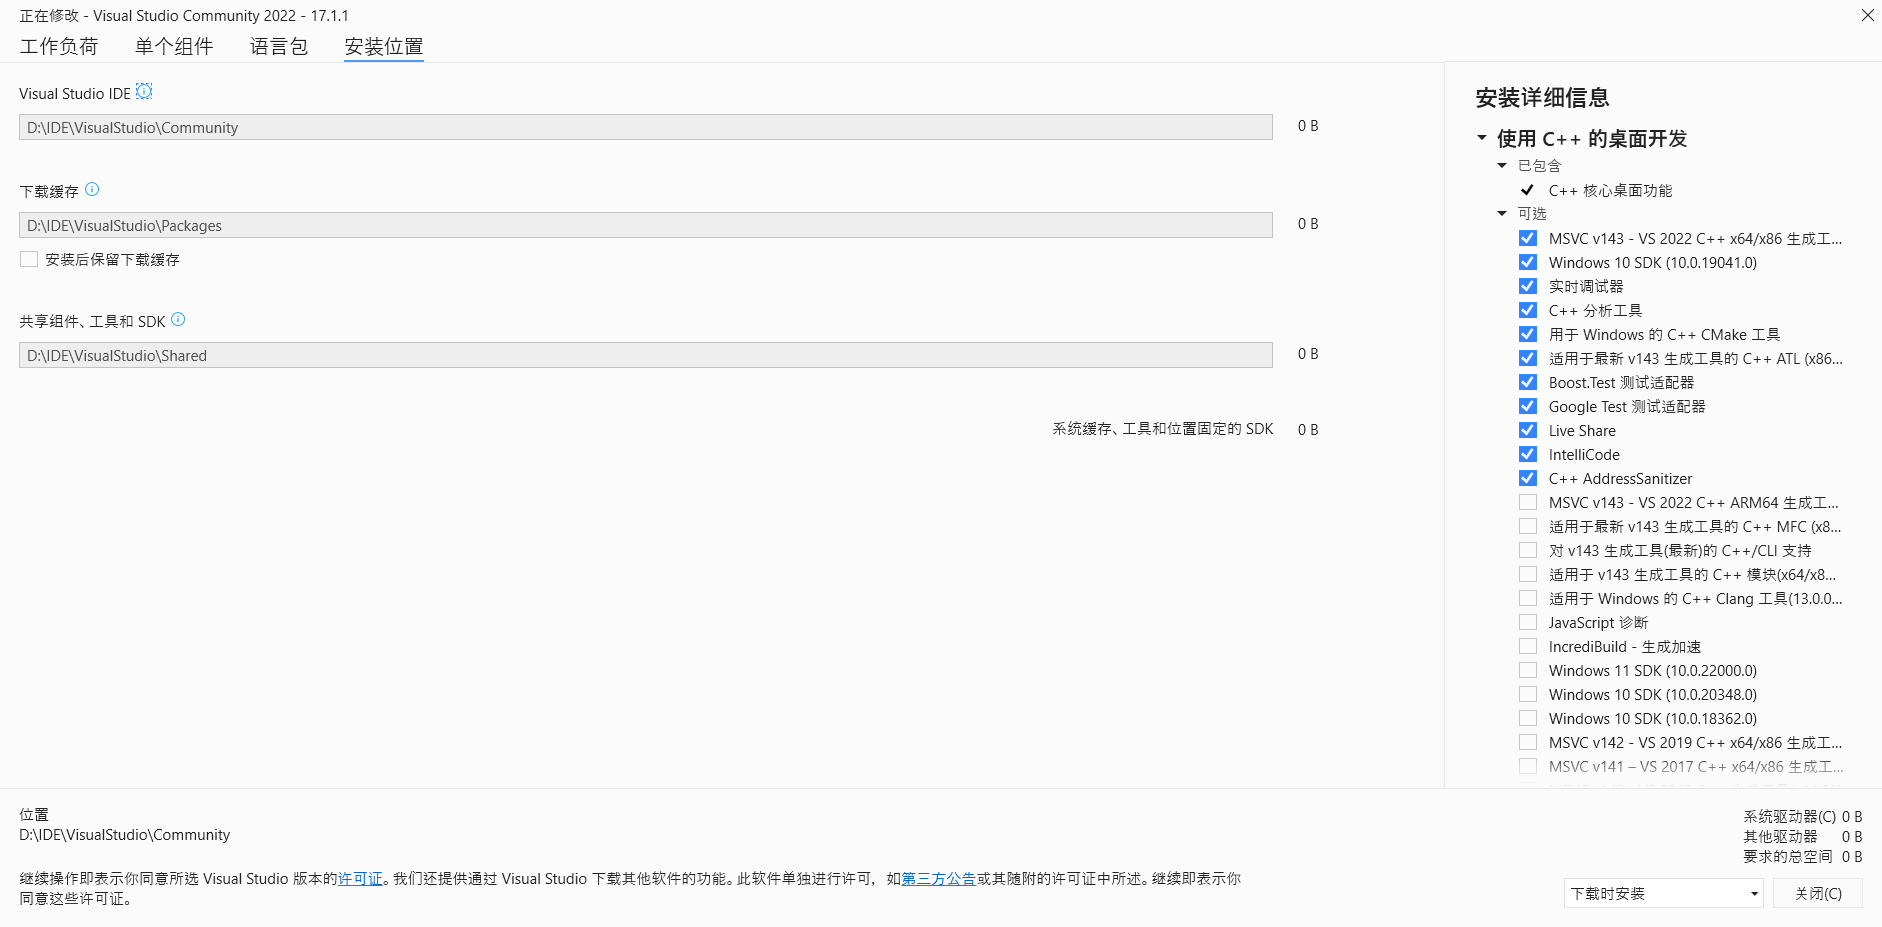
Task: Open the 第三方公告 link
Action: (x=938, y=878)
